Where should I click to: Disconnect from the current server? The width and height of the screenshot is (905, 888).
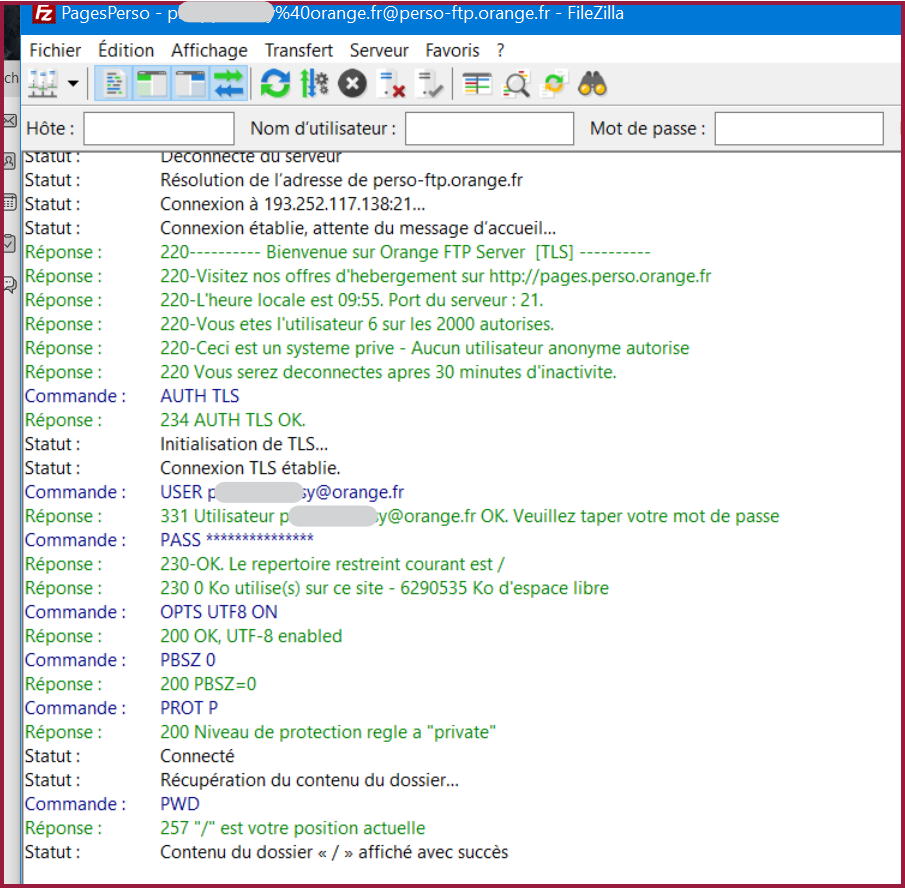(x=390, y=85)
